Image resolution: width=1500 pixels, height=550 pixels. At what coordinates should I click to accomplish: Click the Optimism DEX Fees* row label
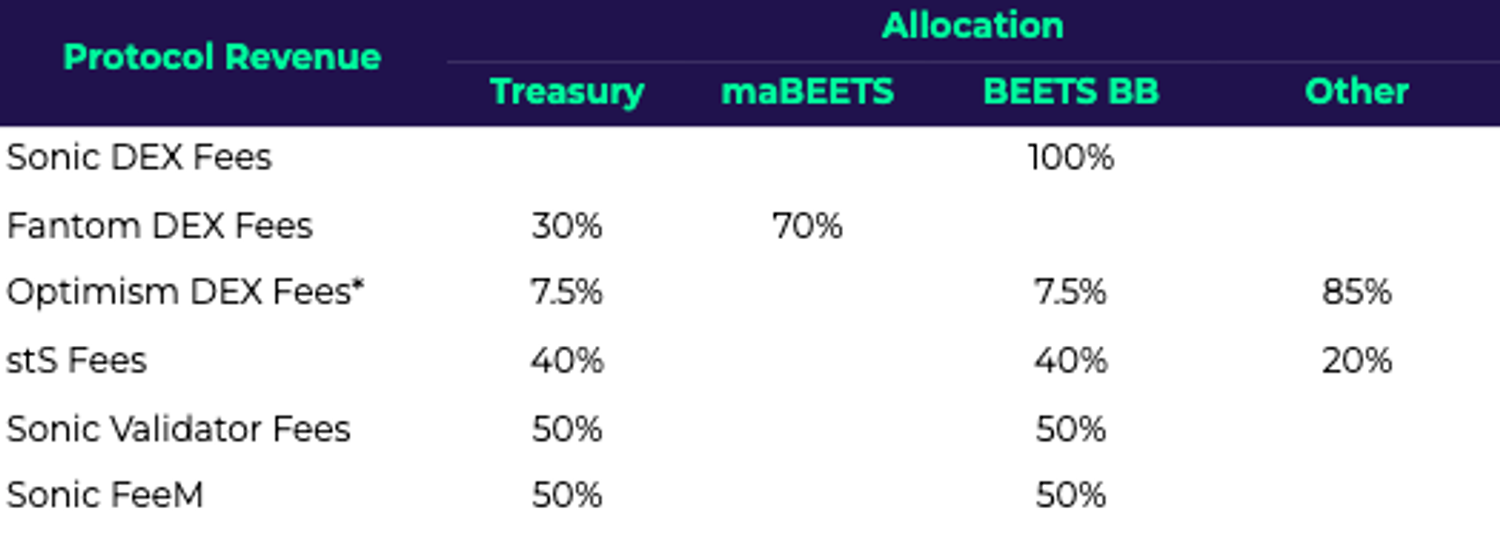186,293
